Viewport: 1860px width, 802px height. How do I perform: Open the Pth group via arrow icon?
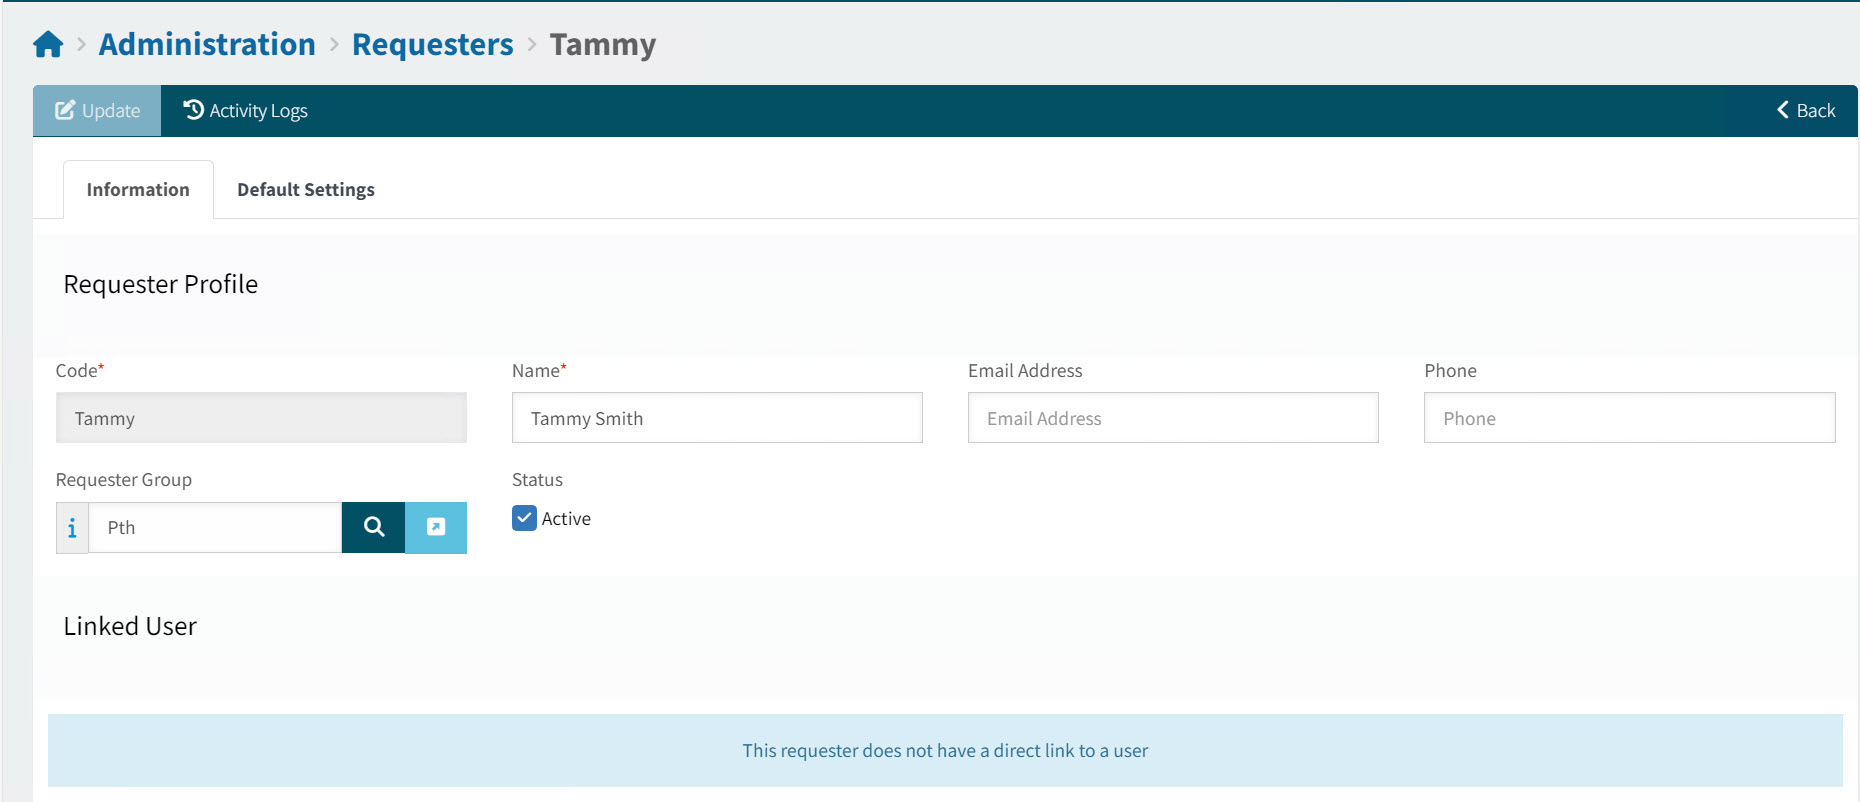point(436,528)
